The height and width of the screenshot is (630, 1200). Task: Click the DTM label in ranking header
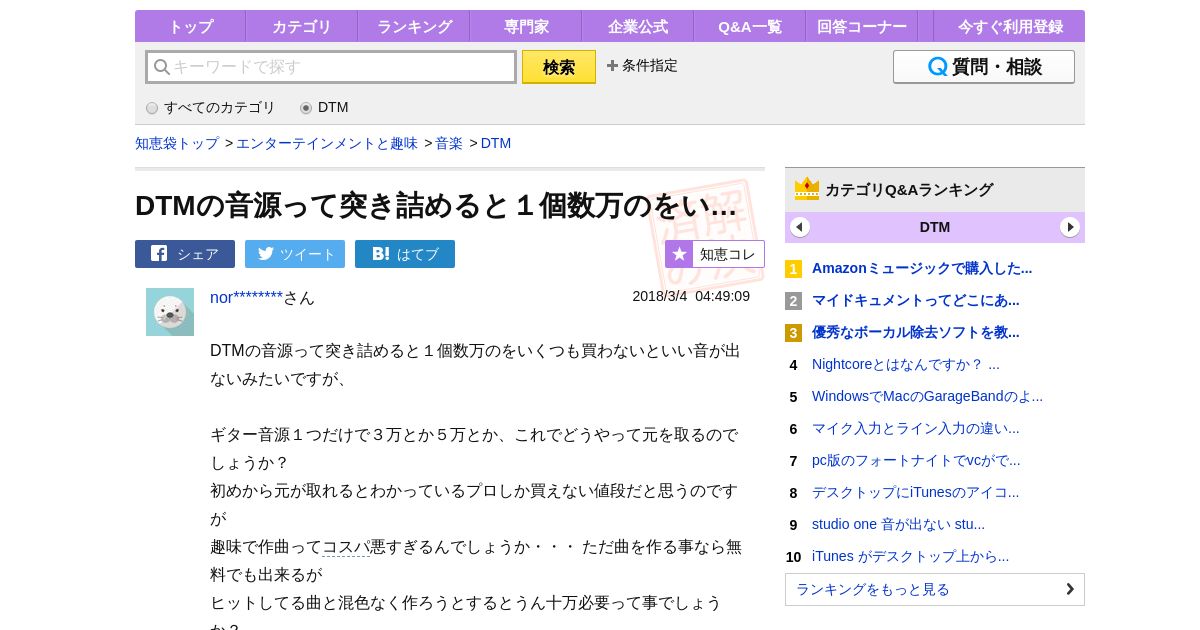click(935, 227)
